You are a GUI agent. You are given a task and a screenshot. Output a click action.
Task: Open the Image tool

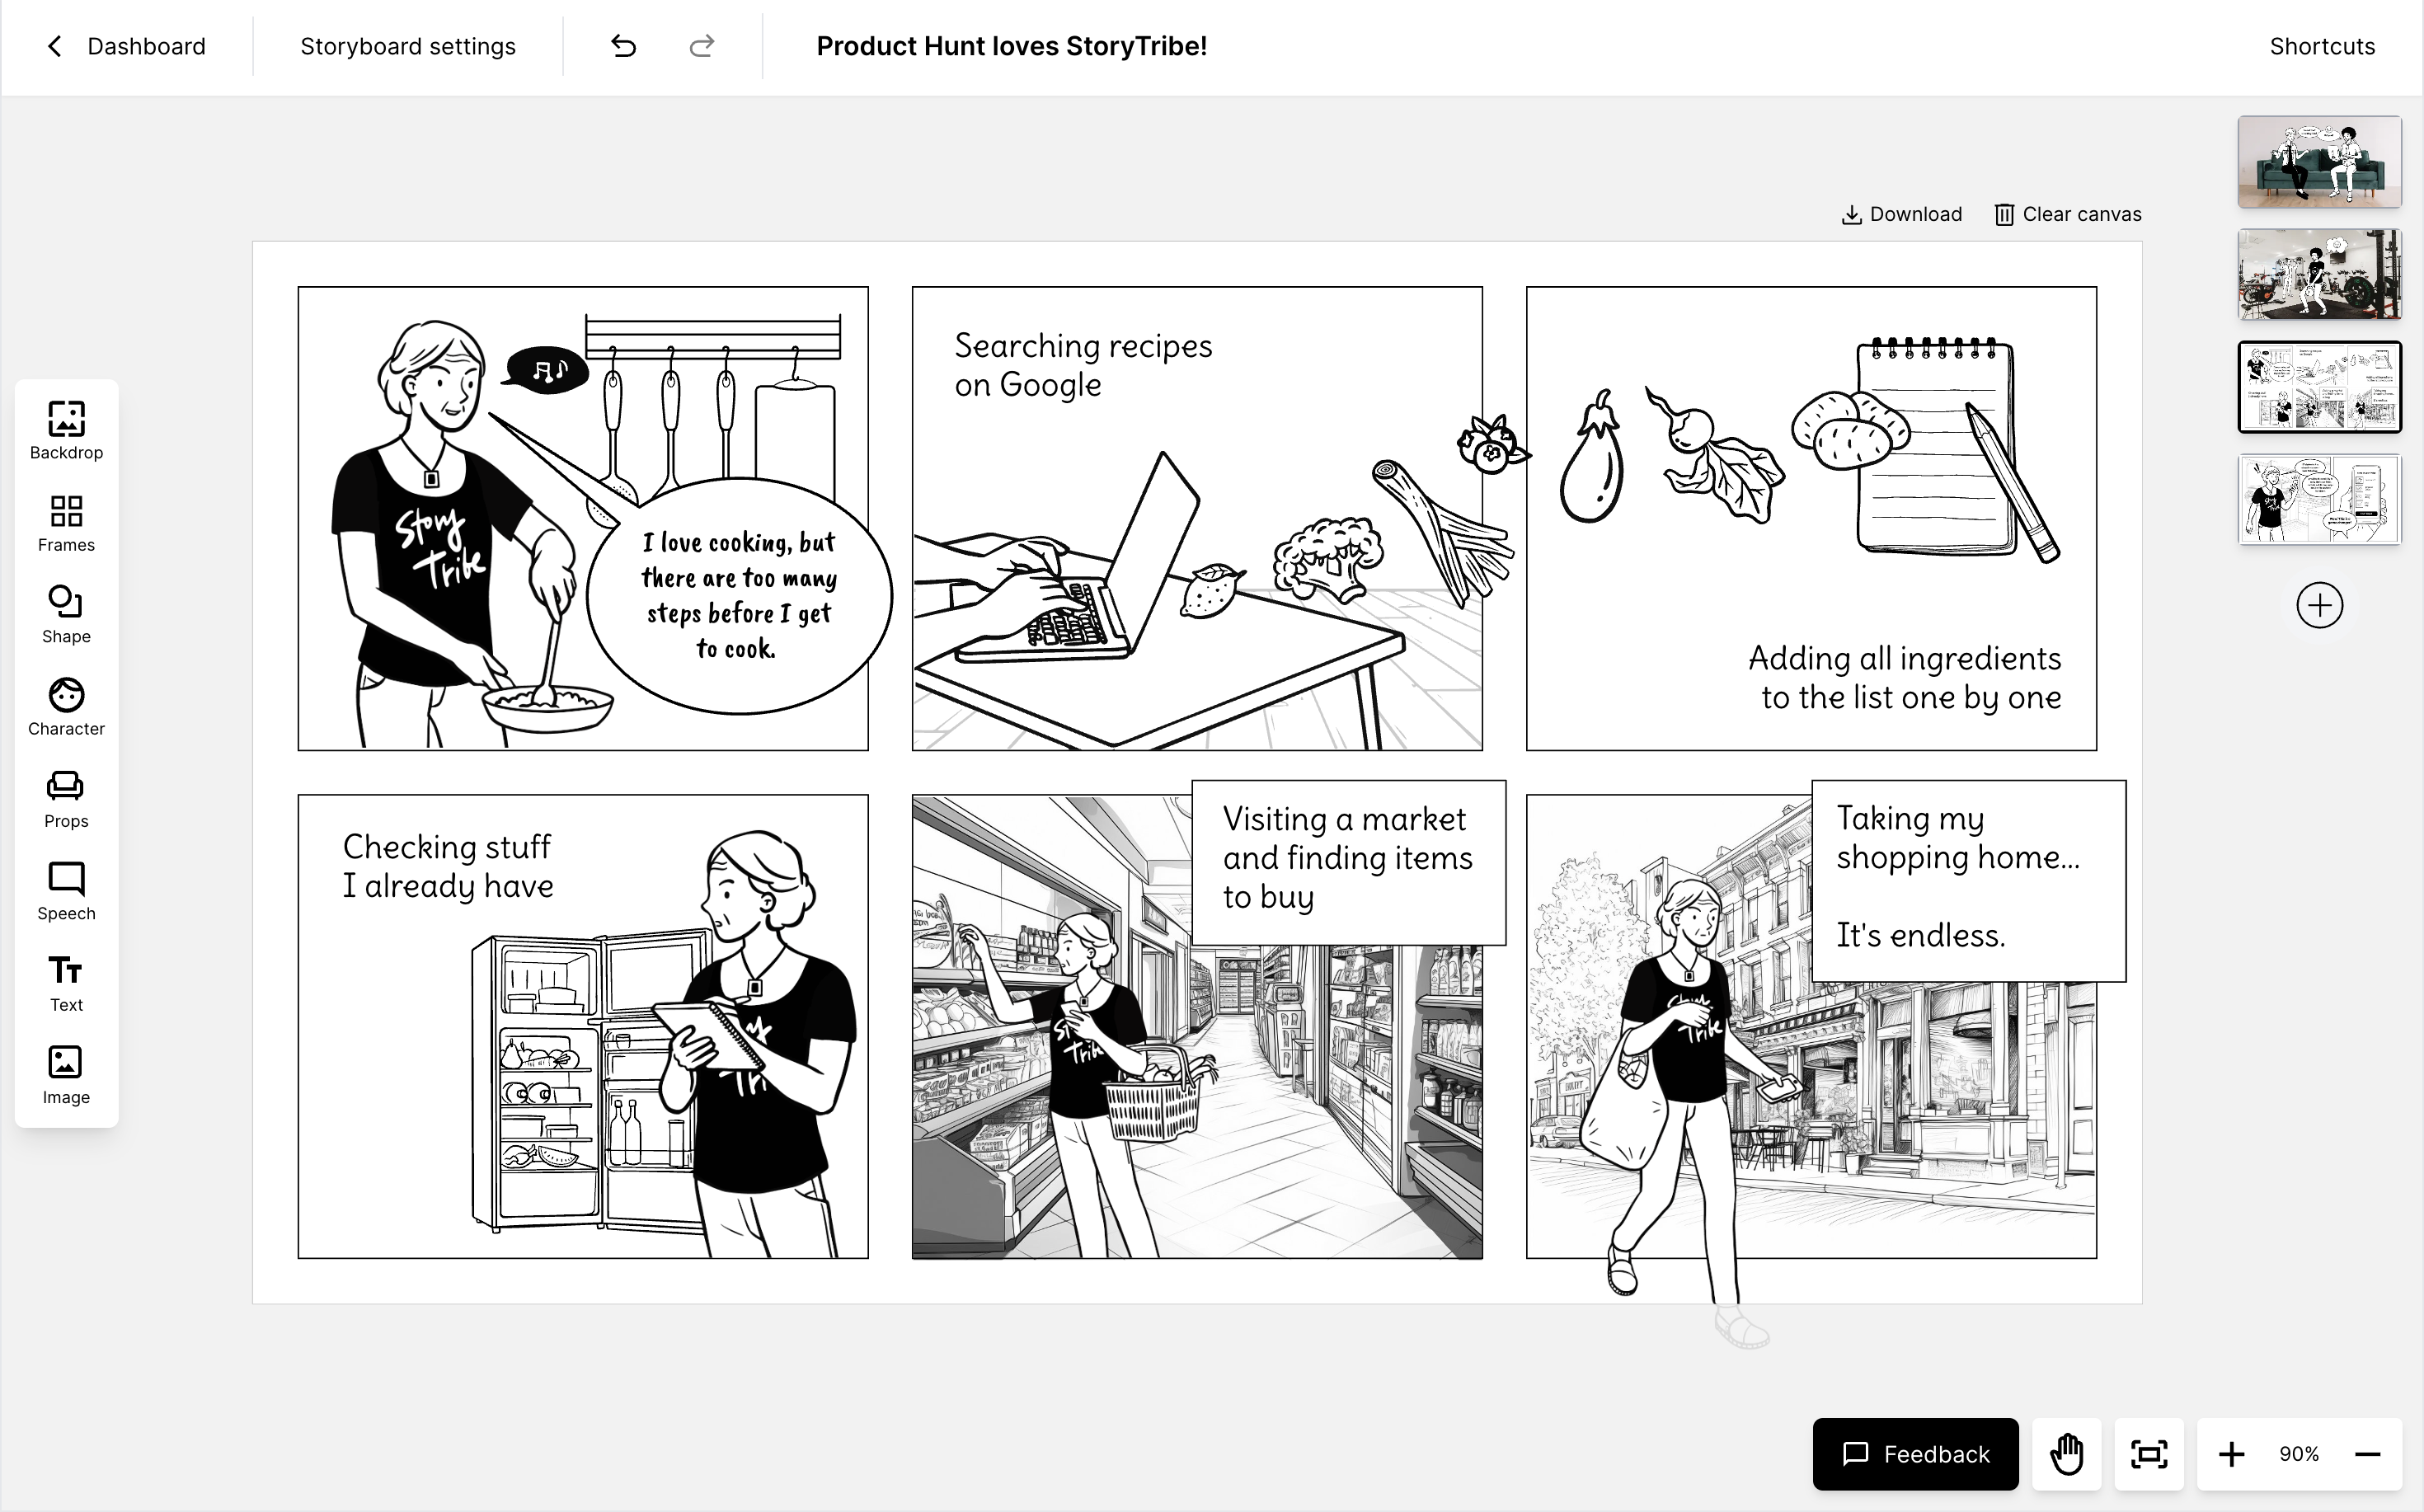click(x=66, y=1076)
